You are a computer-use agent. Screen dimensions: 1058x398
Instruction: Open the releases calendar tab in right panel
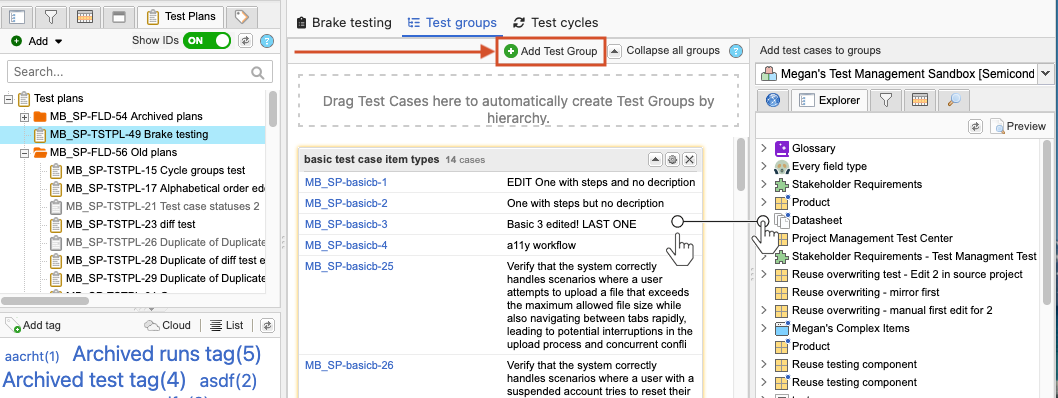[920, 101]
